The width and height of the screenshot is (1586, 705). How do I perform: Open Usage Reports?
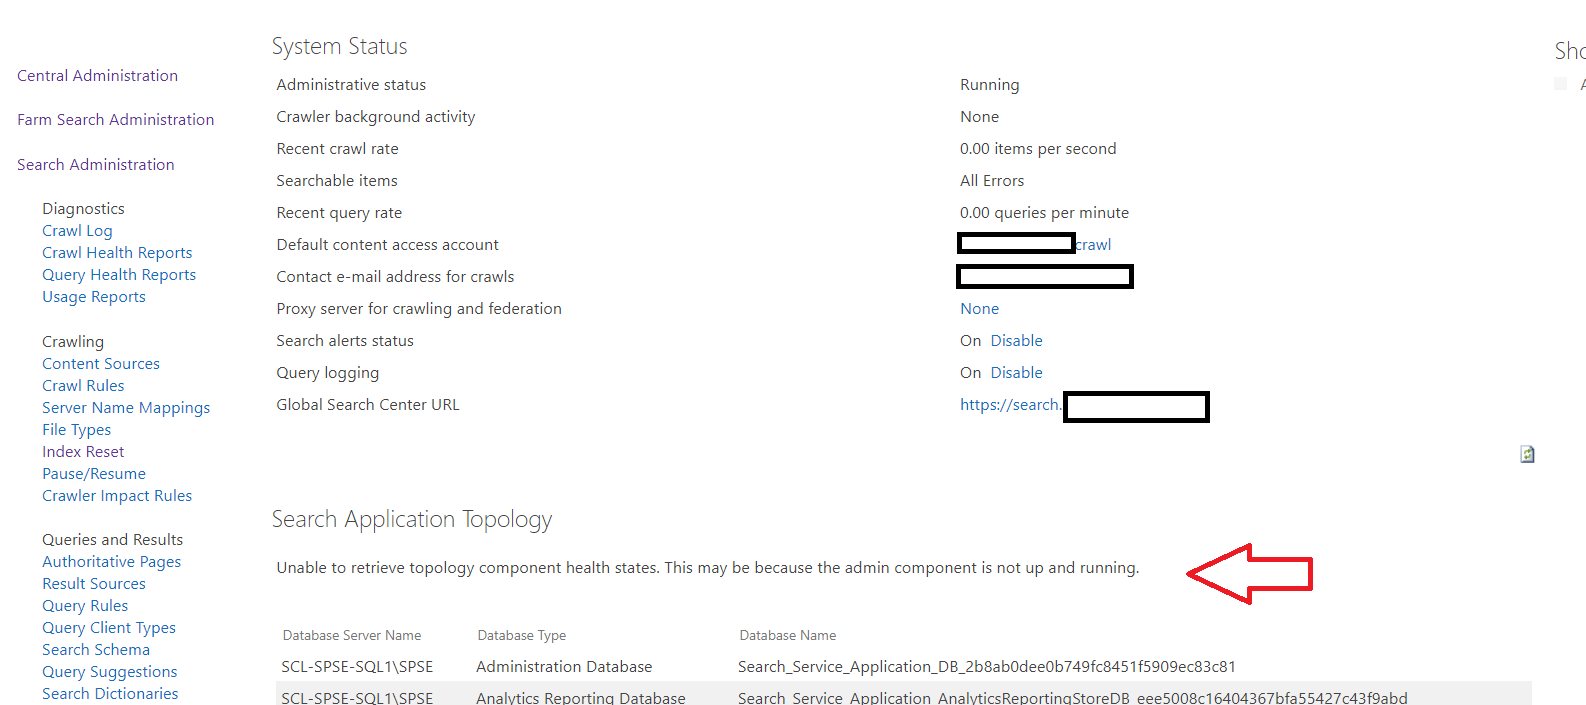94,297
